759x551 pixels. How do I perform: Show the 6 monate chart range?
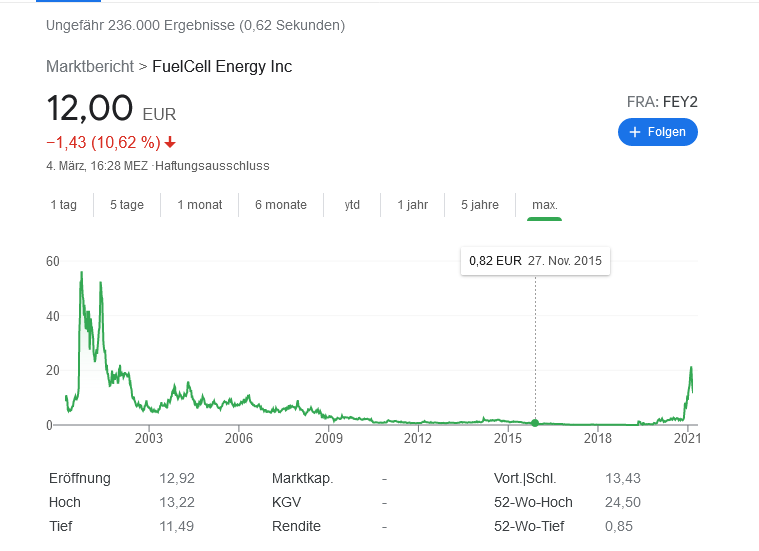(x=281, y=205)
